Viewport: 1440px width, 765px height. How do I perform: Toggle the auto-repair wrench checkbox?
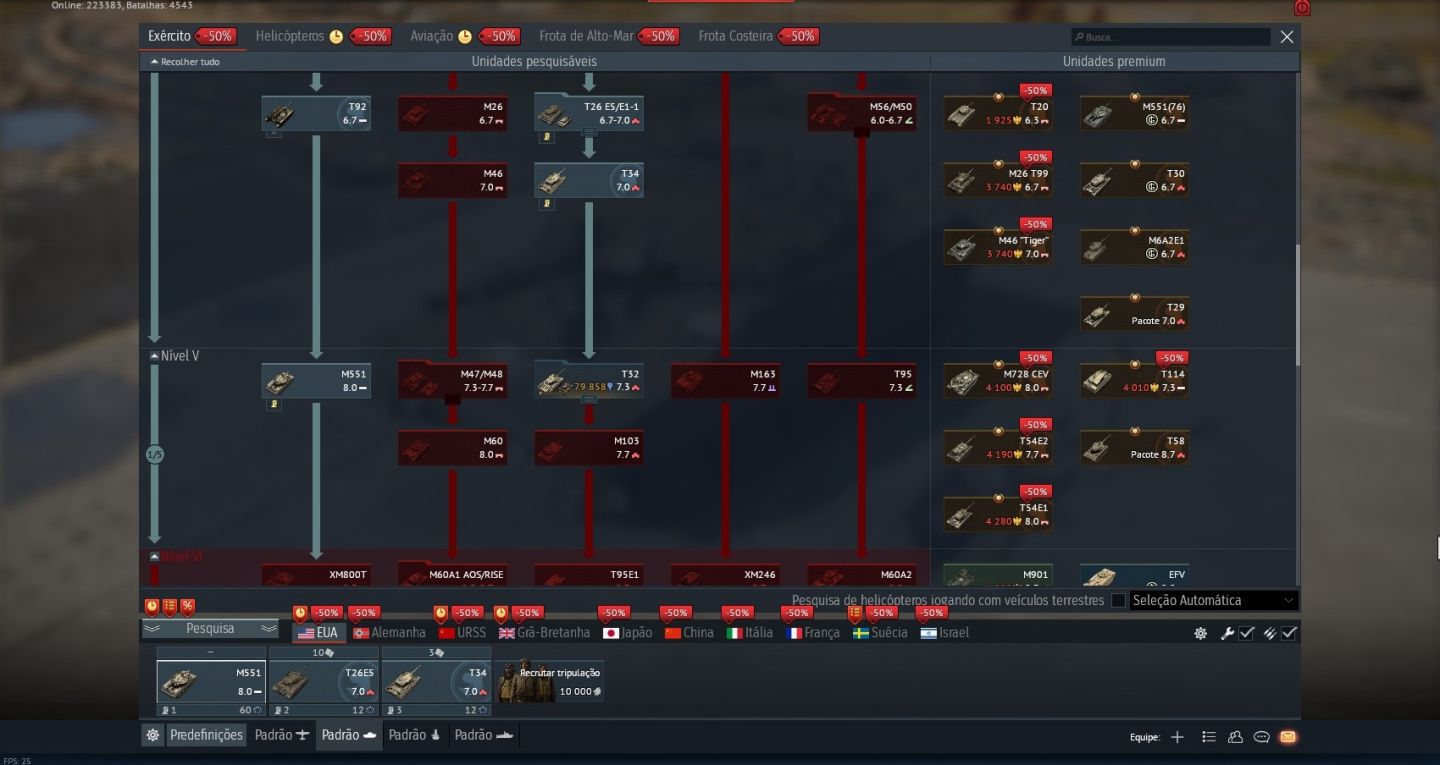click(x=1247, y=633)
